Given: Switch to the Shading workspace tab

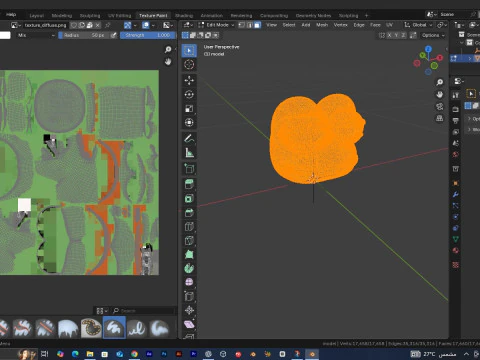Looking at the screenshot, I should pyautogui.click(x=184, y=16).
